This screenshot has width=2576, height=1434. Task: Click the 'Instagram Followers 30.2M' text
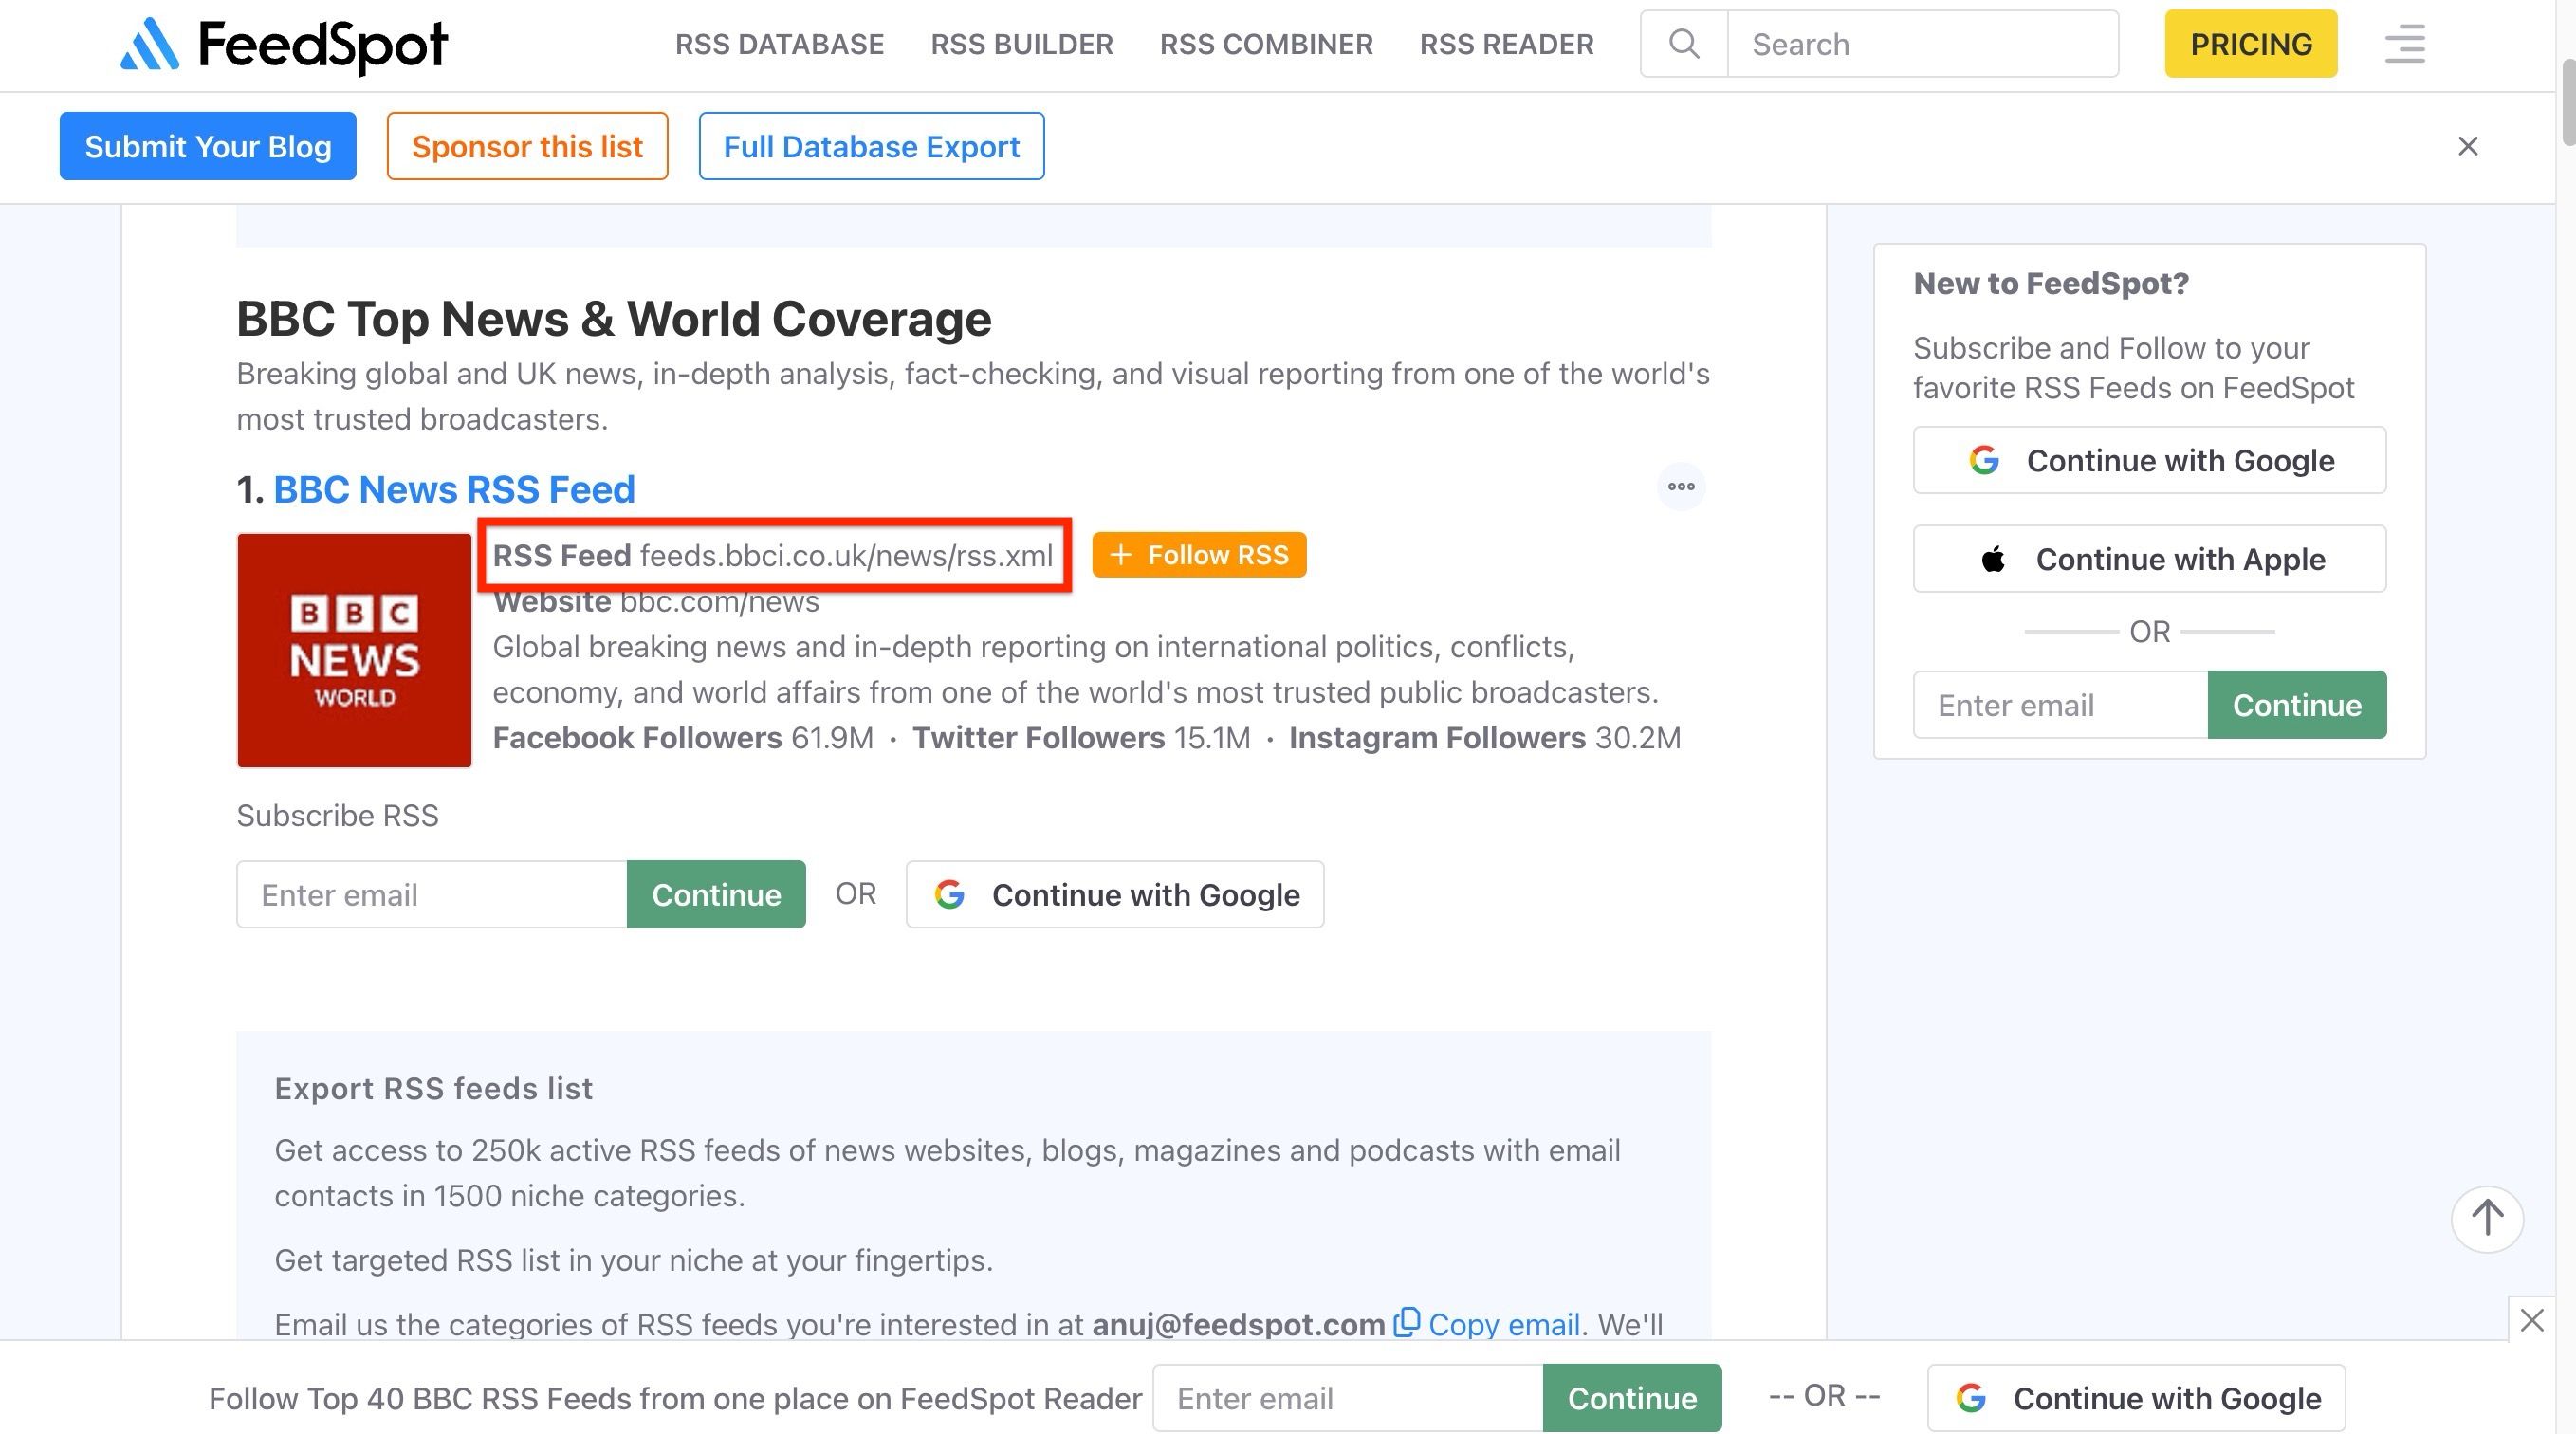[x=1485, y=738]
